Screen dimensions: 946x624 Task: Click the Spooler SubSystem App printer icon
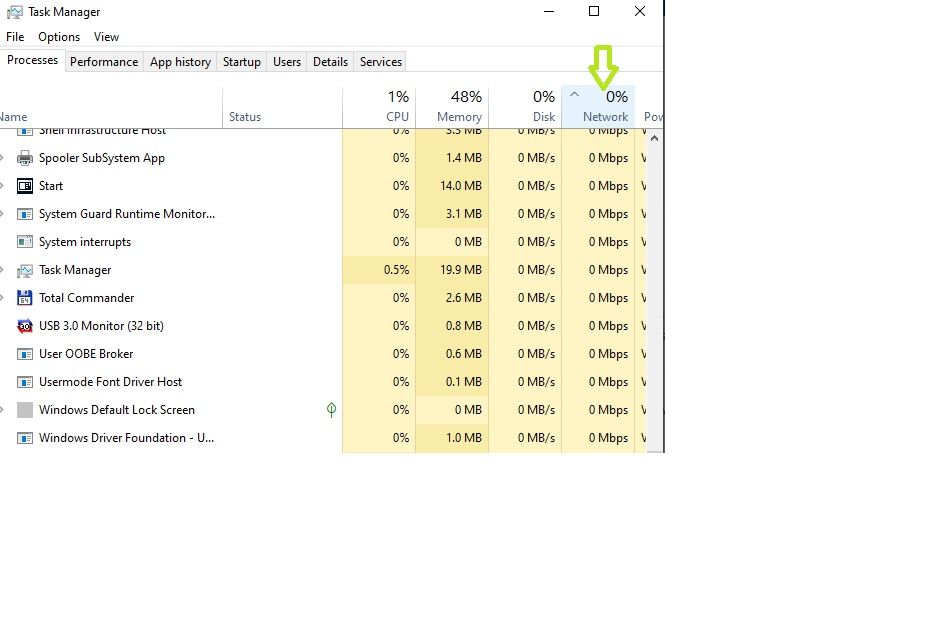25,158
